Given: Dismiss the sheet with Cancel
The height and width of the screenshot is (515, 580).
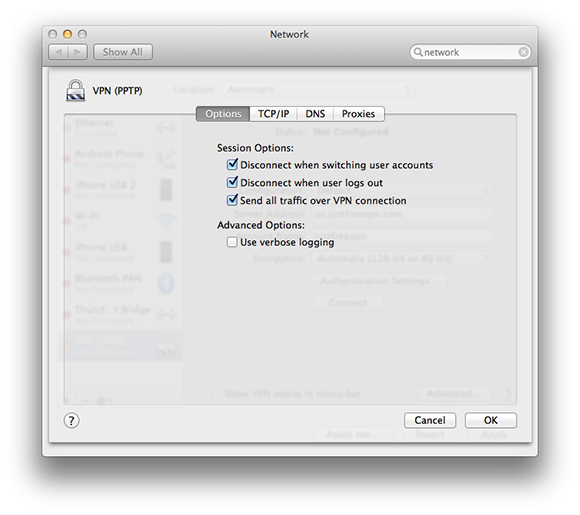Looking at the screenshot, I should point(430,420).
